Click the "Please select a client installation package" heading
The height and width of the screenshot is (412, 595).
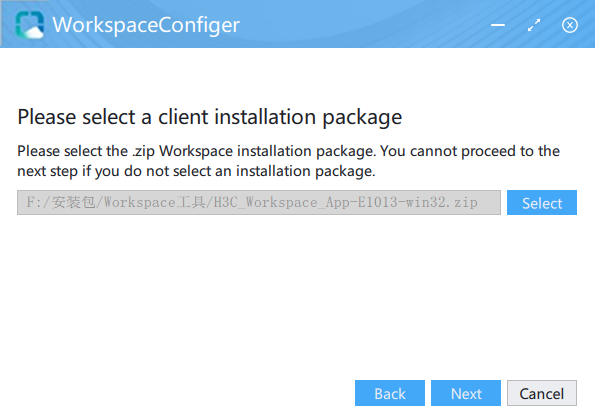[x=209, y=117]
